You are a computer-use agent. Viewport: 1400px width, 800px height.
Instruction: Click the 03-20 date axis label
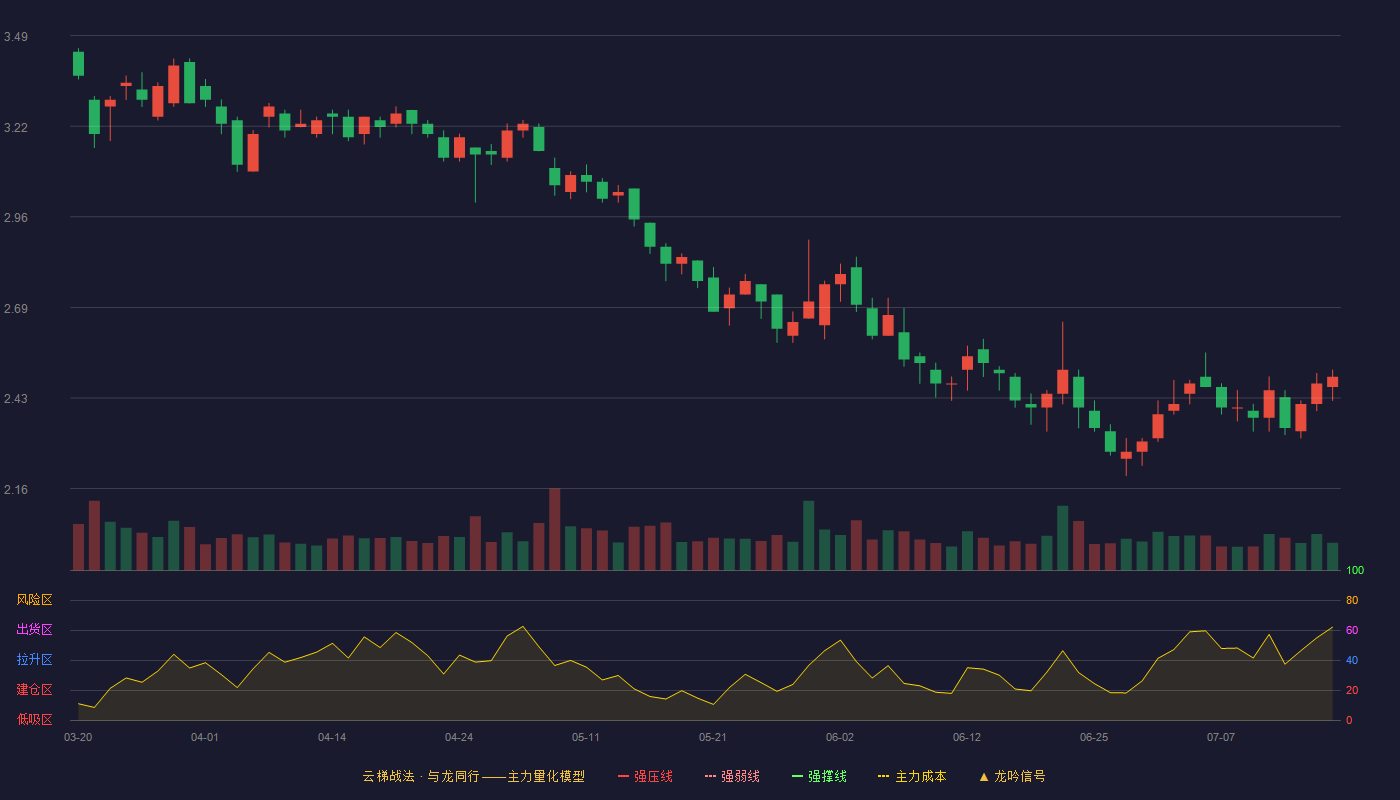point(78,737)
